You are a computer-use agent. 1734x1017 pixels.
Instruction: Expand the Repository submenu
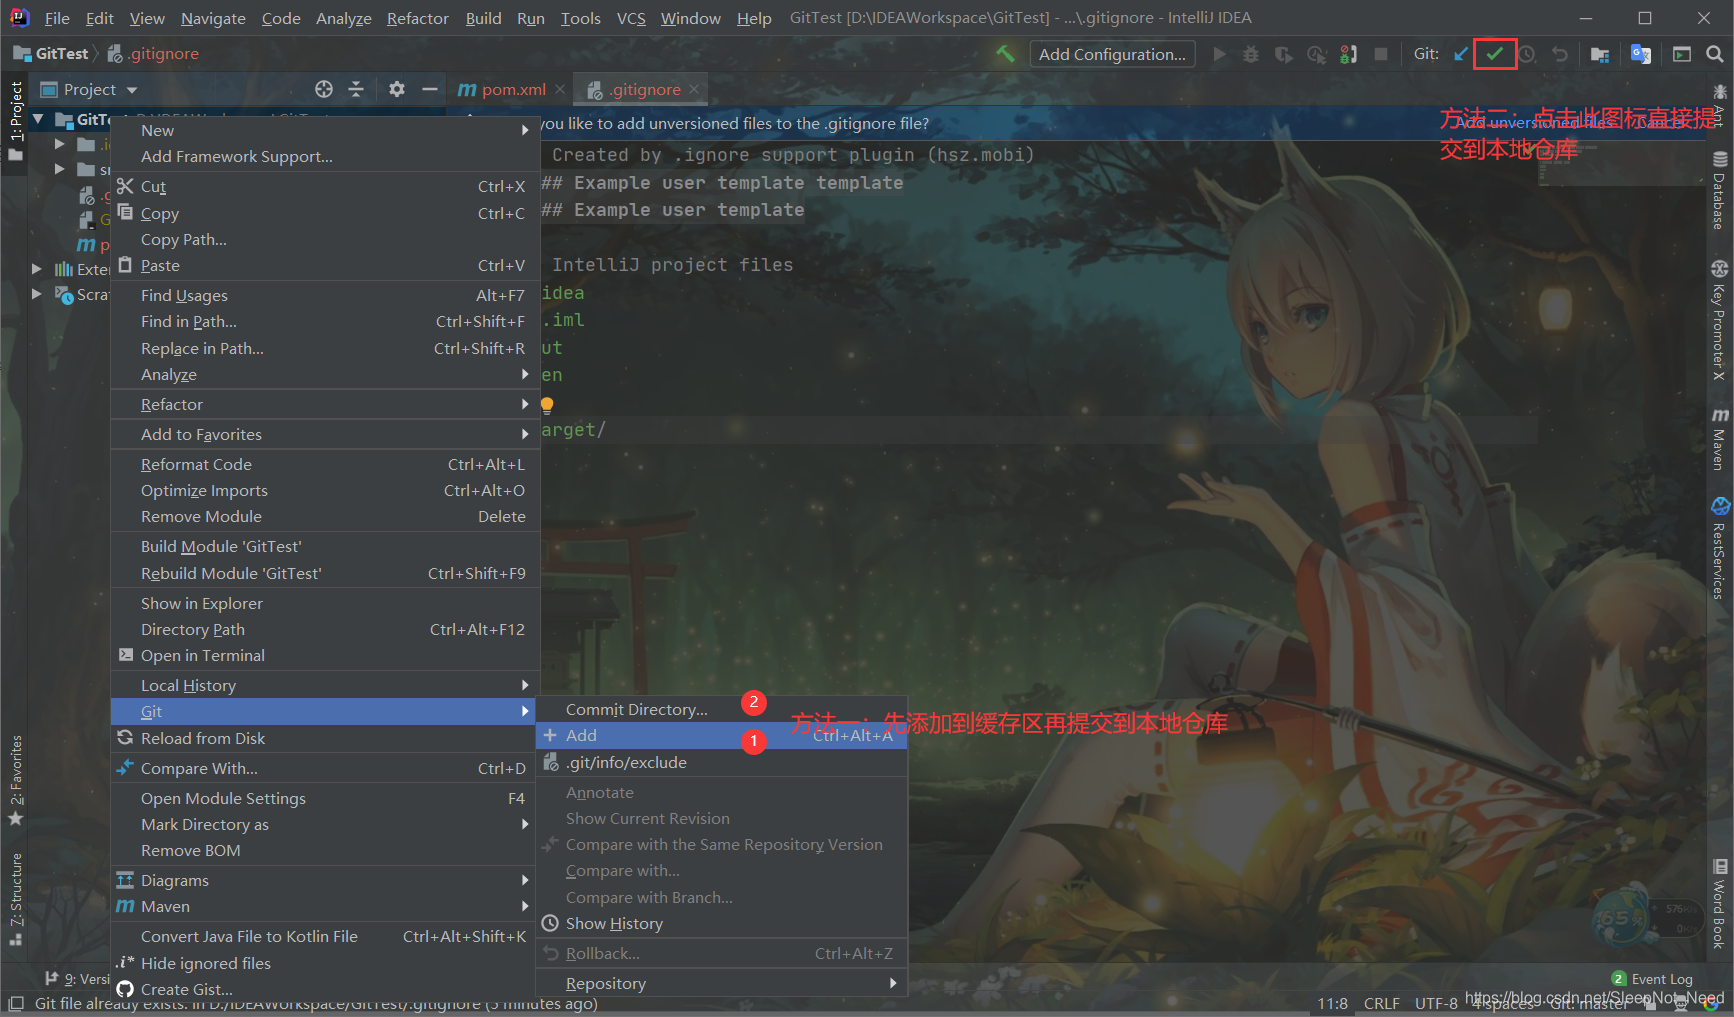pyautogui.click(x=722, y=983)
